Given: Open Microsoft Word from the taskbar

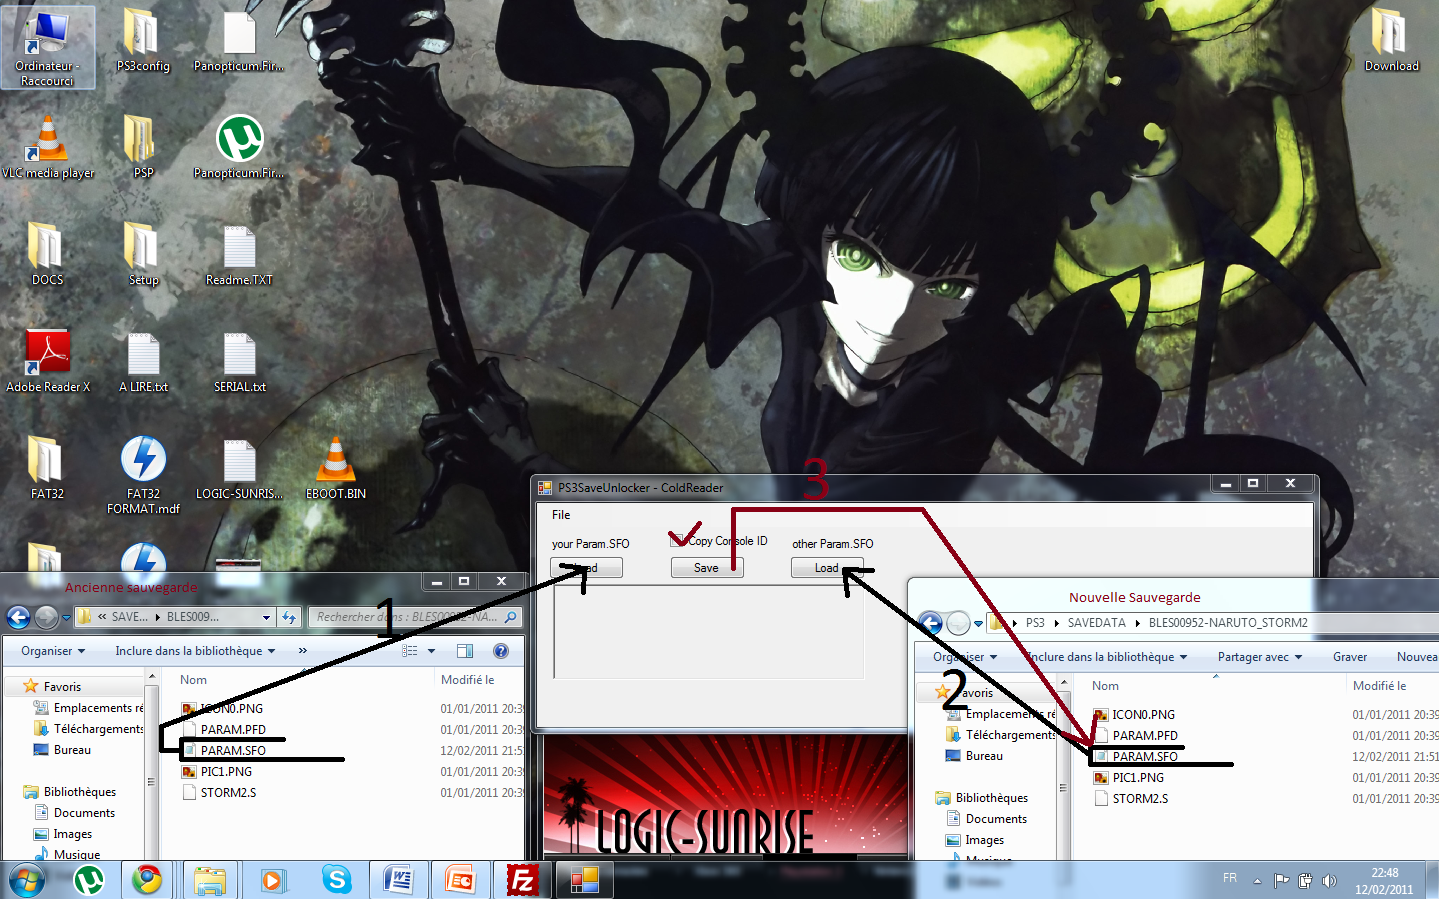Looking at the screenshot, I should [x=398, y=880].
